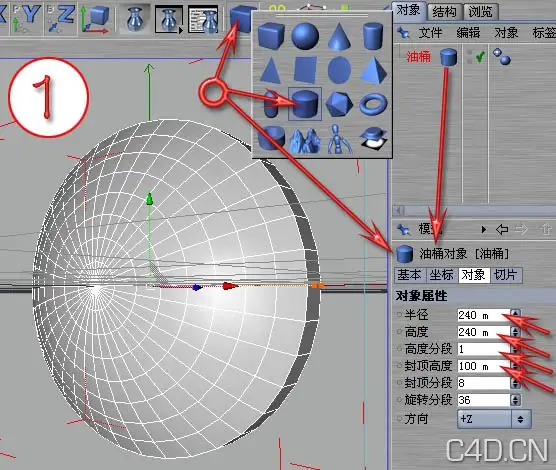Click the 半径 stepper arrows
556x470 pixels.
tap(516, 315)
